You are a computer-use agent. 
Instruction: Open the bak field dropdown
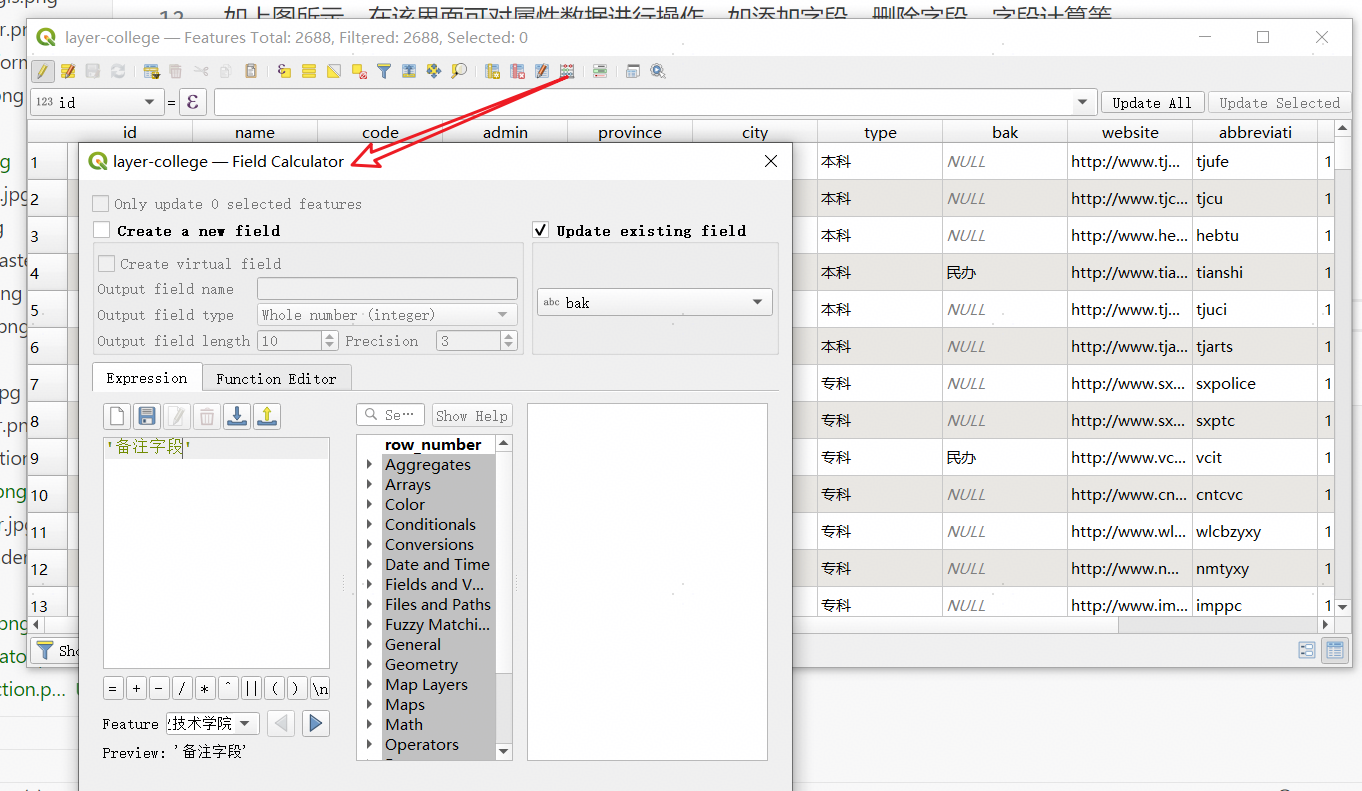coord(655,302)
